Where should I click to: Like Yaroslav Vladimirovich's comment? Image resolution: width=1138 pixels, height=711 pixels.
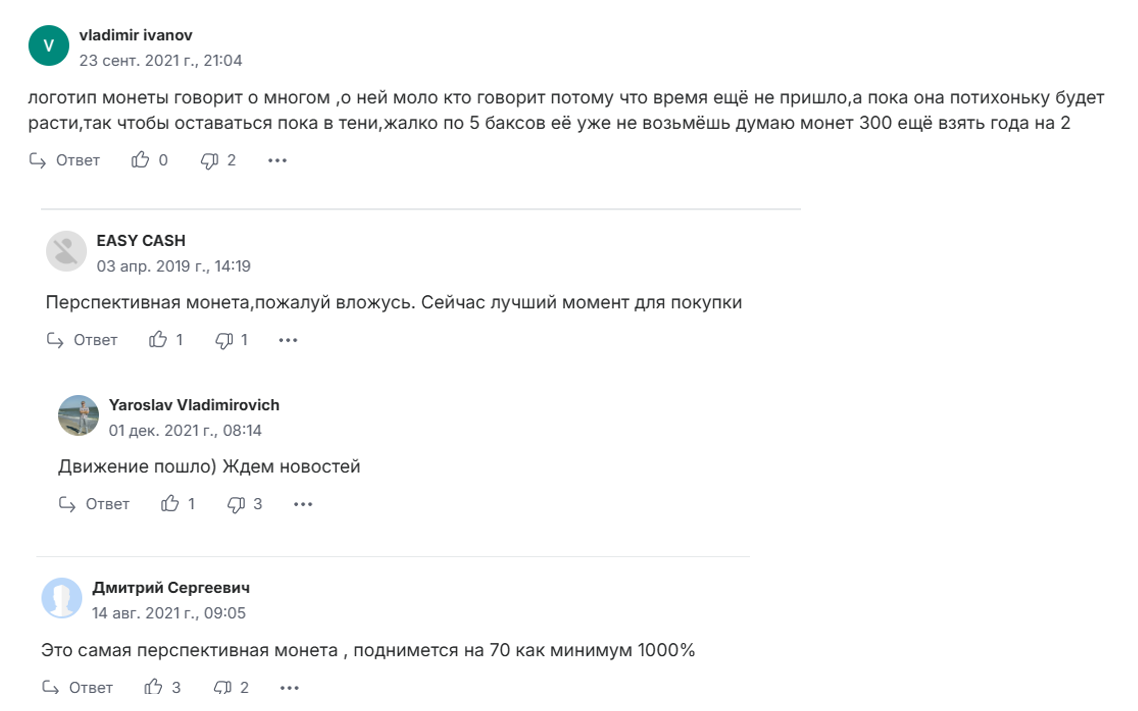tap(170, 504)
